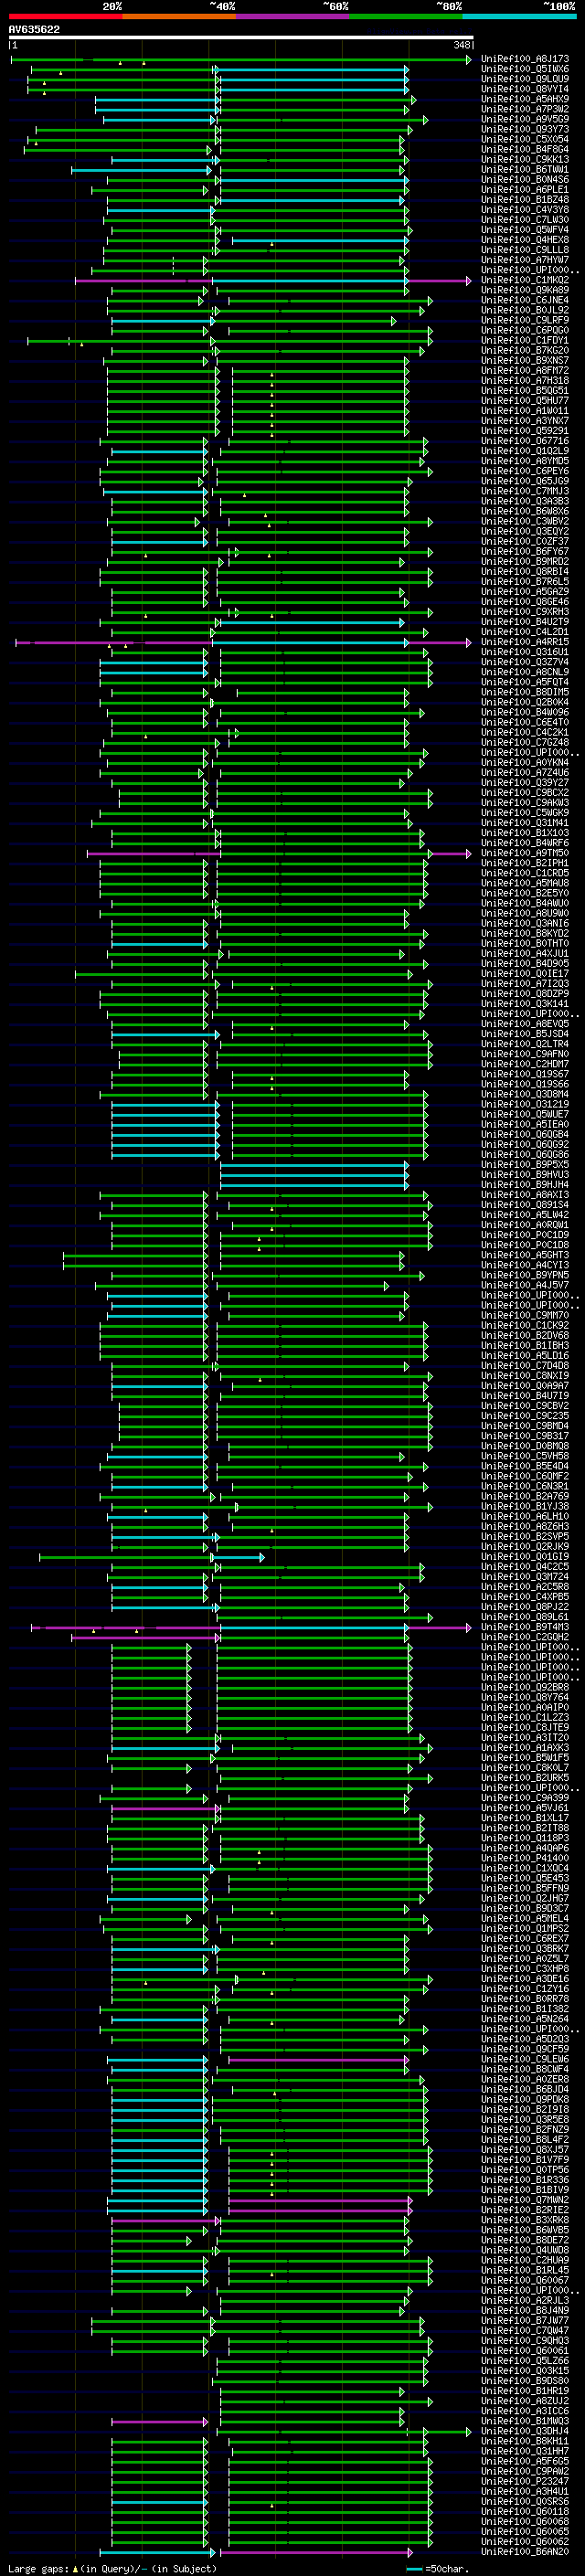
Task: Click the UniRef100_Q5LZ66 label
Action: pyautogui.click(x=525, y=2360)
